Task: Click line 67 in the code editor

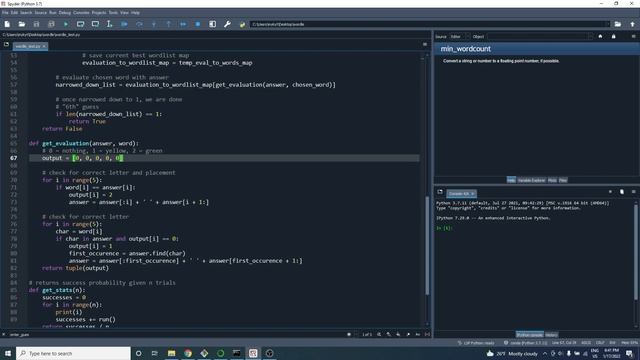Action: point(224,158)
